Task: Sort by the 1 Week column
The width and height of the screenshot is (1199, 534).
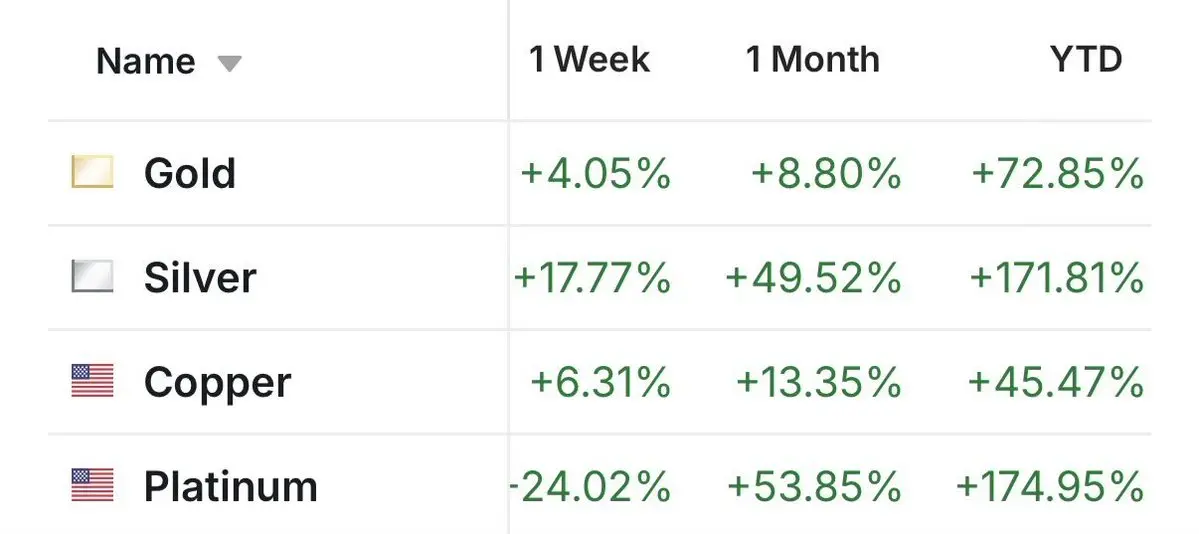Action: pos(589,60)
